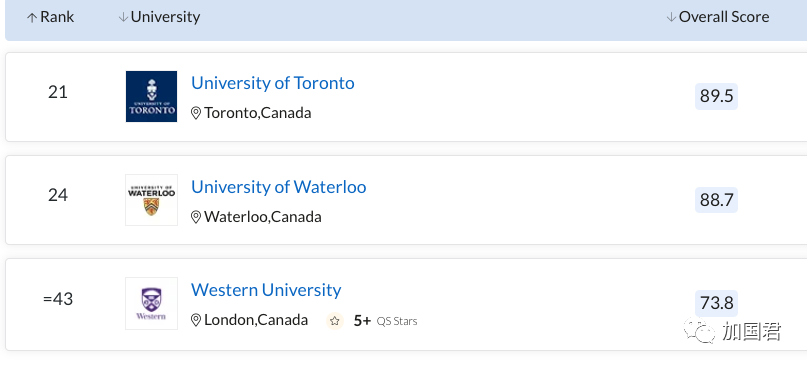Click the =43 rank cell
Screen dimensions: 807x366
click(58, 299)
